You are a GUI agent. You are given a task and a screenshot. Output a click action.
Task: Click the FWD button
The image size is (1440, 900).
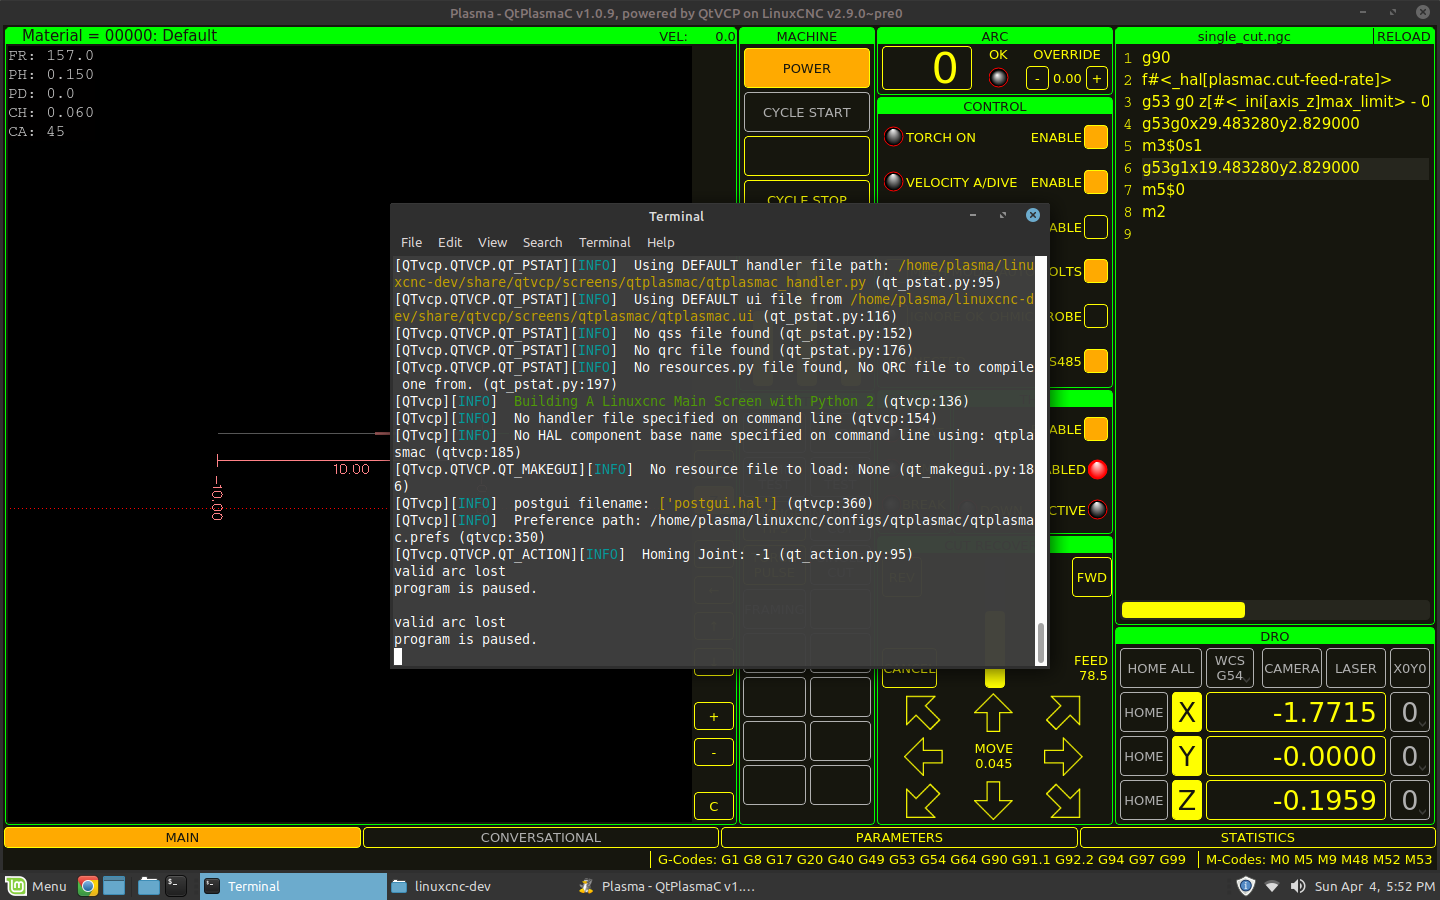1091,577
